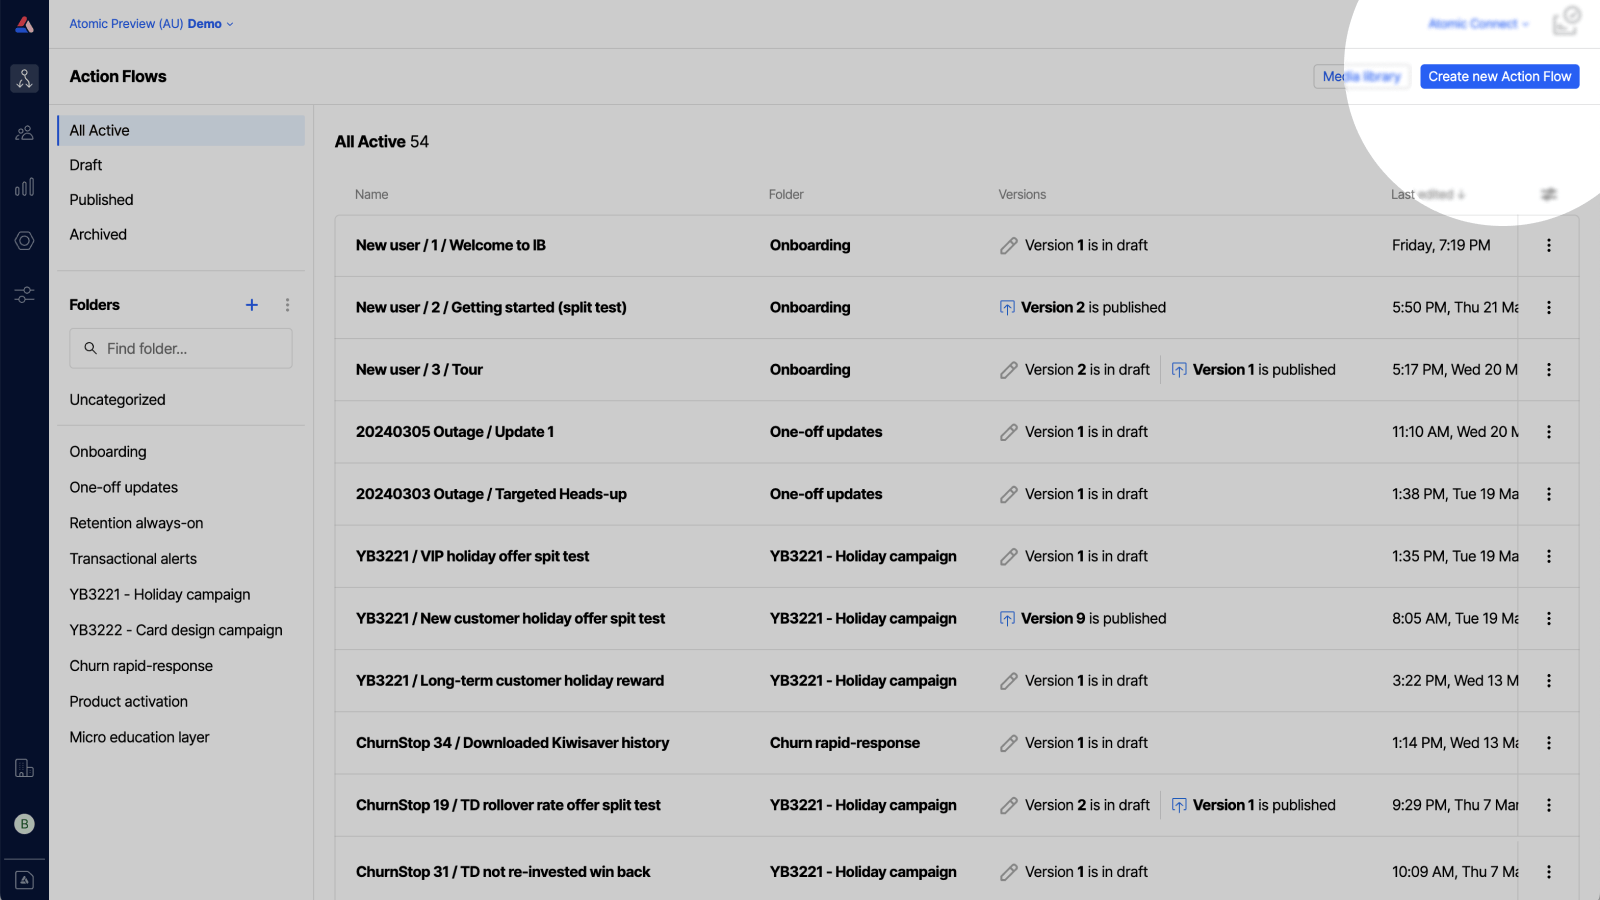
Task: Open row menu for VIP holiday offer spit test
Action: coord(1549,556)
